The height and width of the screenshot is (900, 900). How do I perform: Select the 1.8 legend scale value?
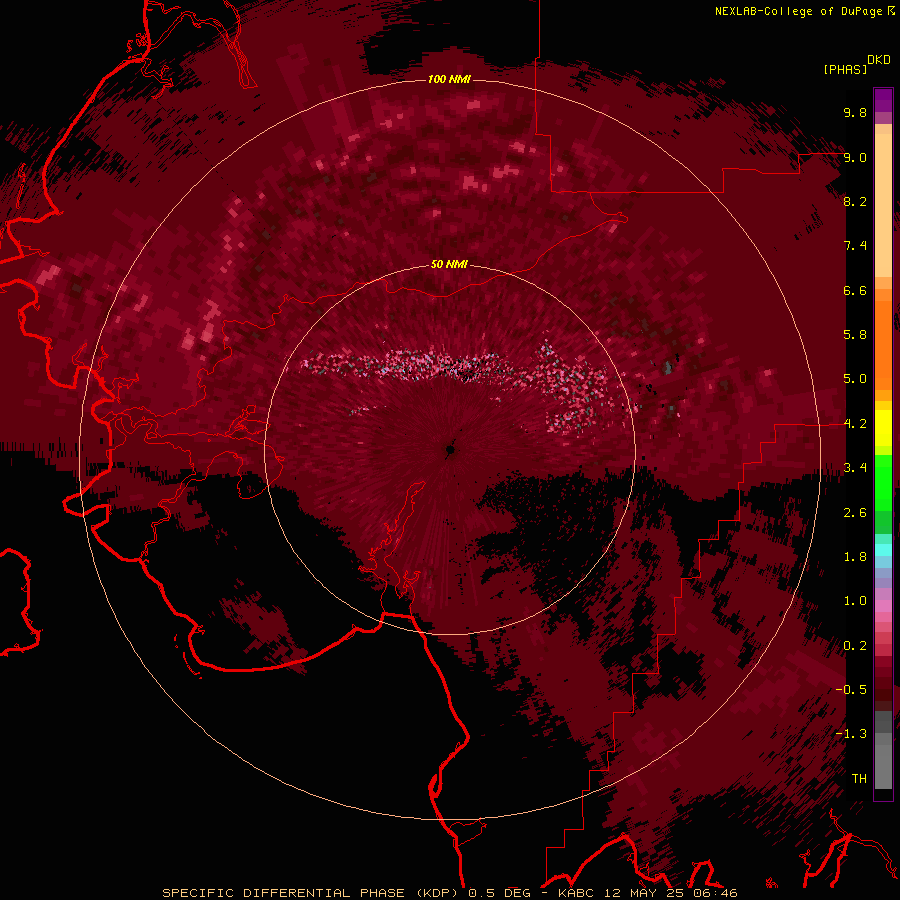855,557
